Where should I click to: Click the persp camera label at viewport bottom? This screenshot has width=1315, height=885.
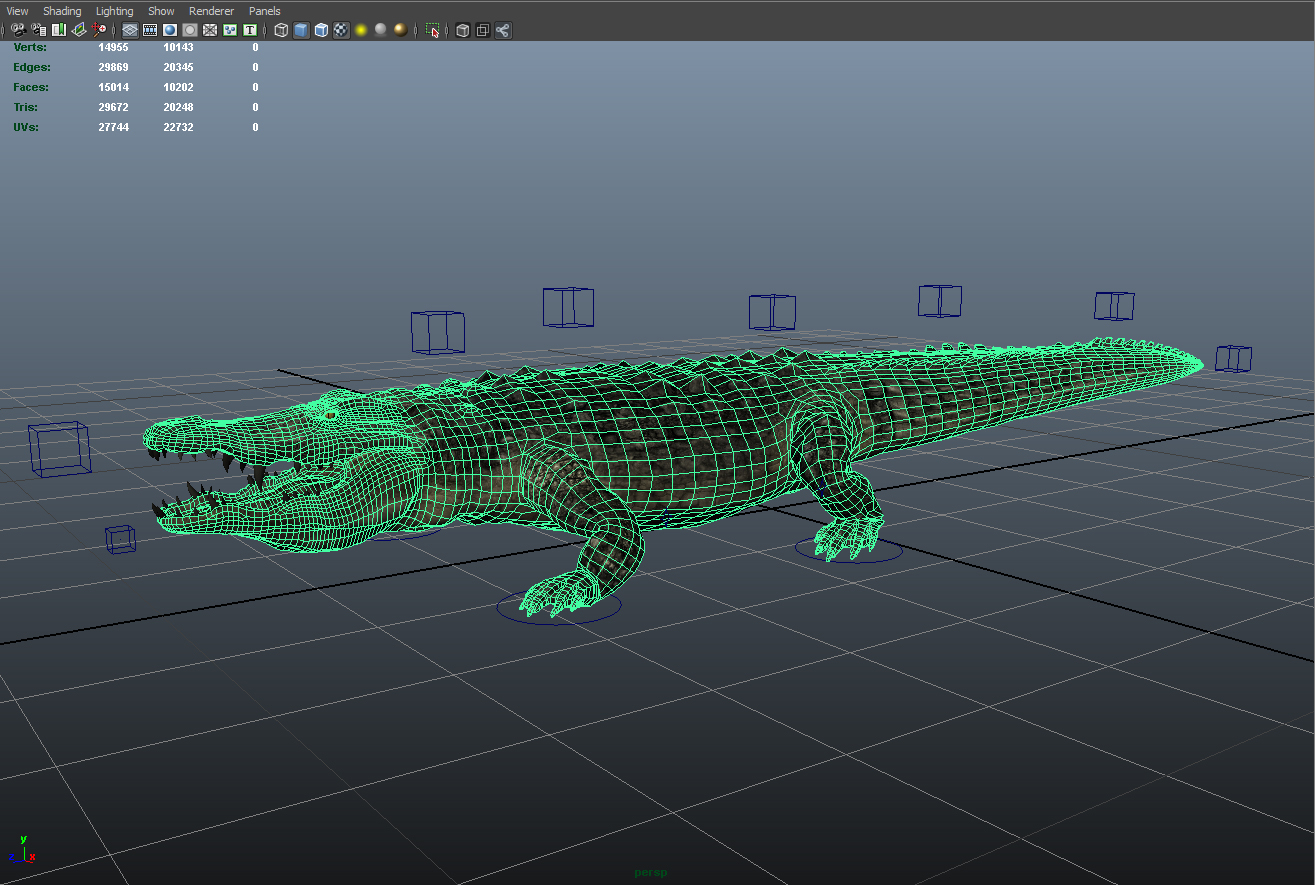(650, 872)
